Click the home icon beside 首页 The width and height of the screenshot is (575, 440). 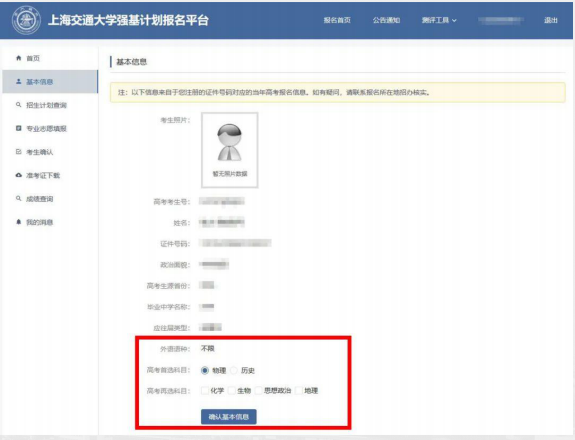coord(19,58)
